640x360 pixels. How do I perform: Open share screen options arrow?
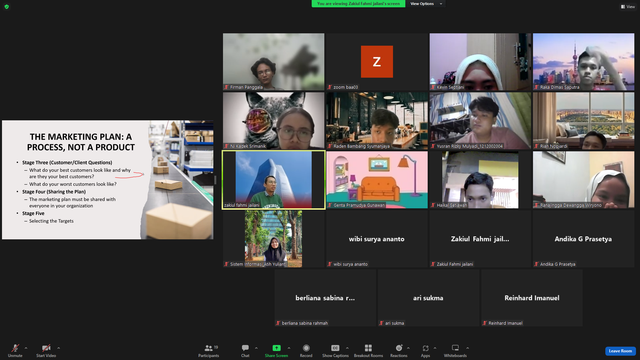pyautogui.click(x=289, y=348)
